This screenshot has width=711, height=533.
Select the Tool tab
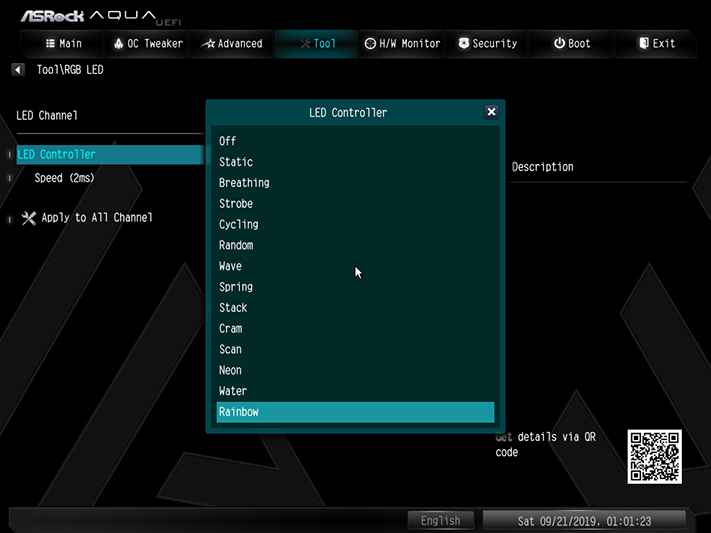tap(317, 44)
